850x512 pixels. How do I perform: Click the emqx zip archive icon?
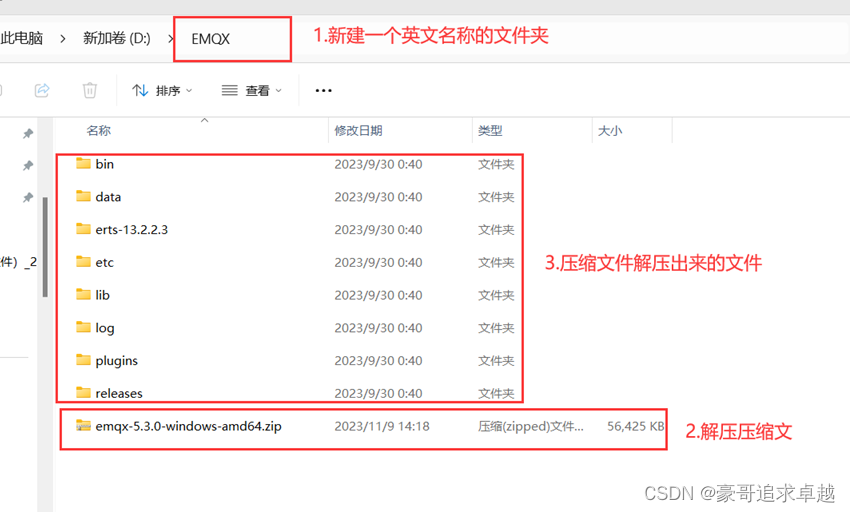[x=83, y=426]
